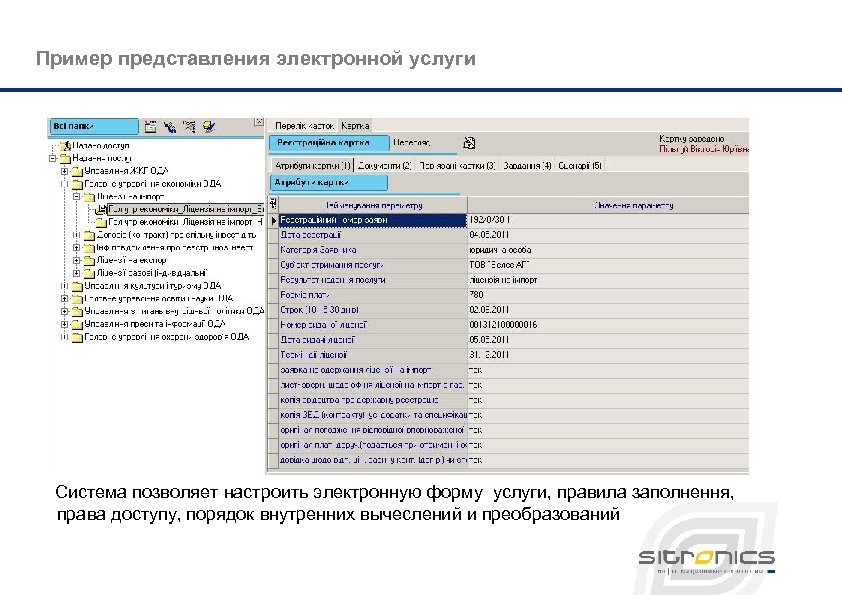The width and height of the screenshot is (842, 595).
Task: Click the yellow pencil toolbar icon
Action: [208, 127]
